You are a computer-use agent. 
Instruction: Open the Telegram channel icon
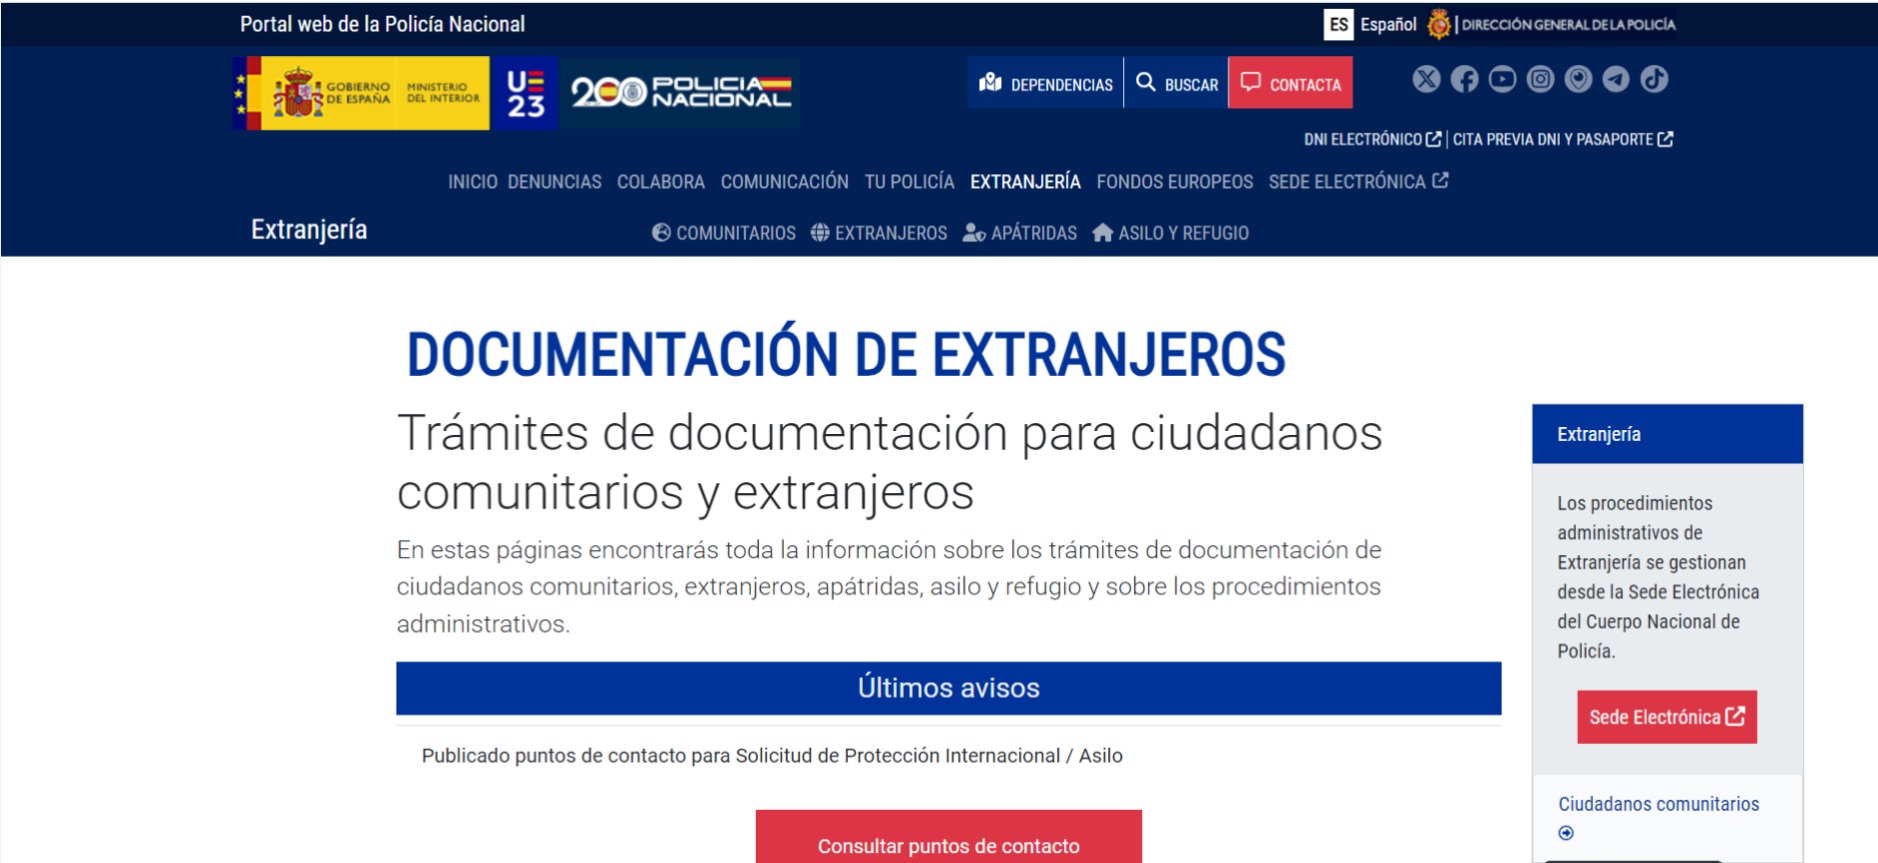pos(1616,79)
